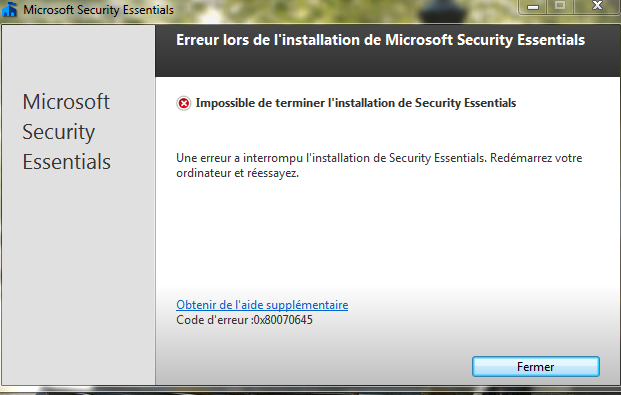
Task: Click the empty gray sidebar below Essentials
Action: click(x=78, y=277)
